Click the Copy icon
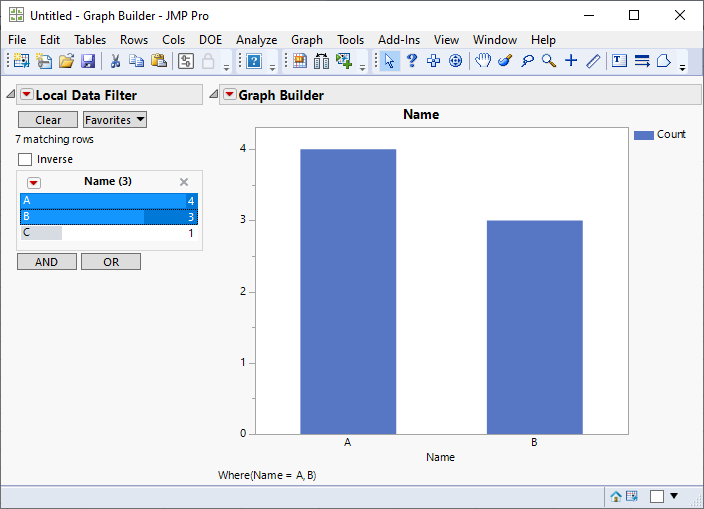This screenshot has height=509, width=704. [136, 61]
